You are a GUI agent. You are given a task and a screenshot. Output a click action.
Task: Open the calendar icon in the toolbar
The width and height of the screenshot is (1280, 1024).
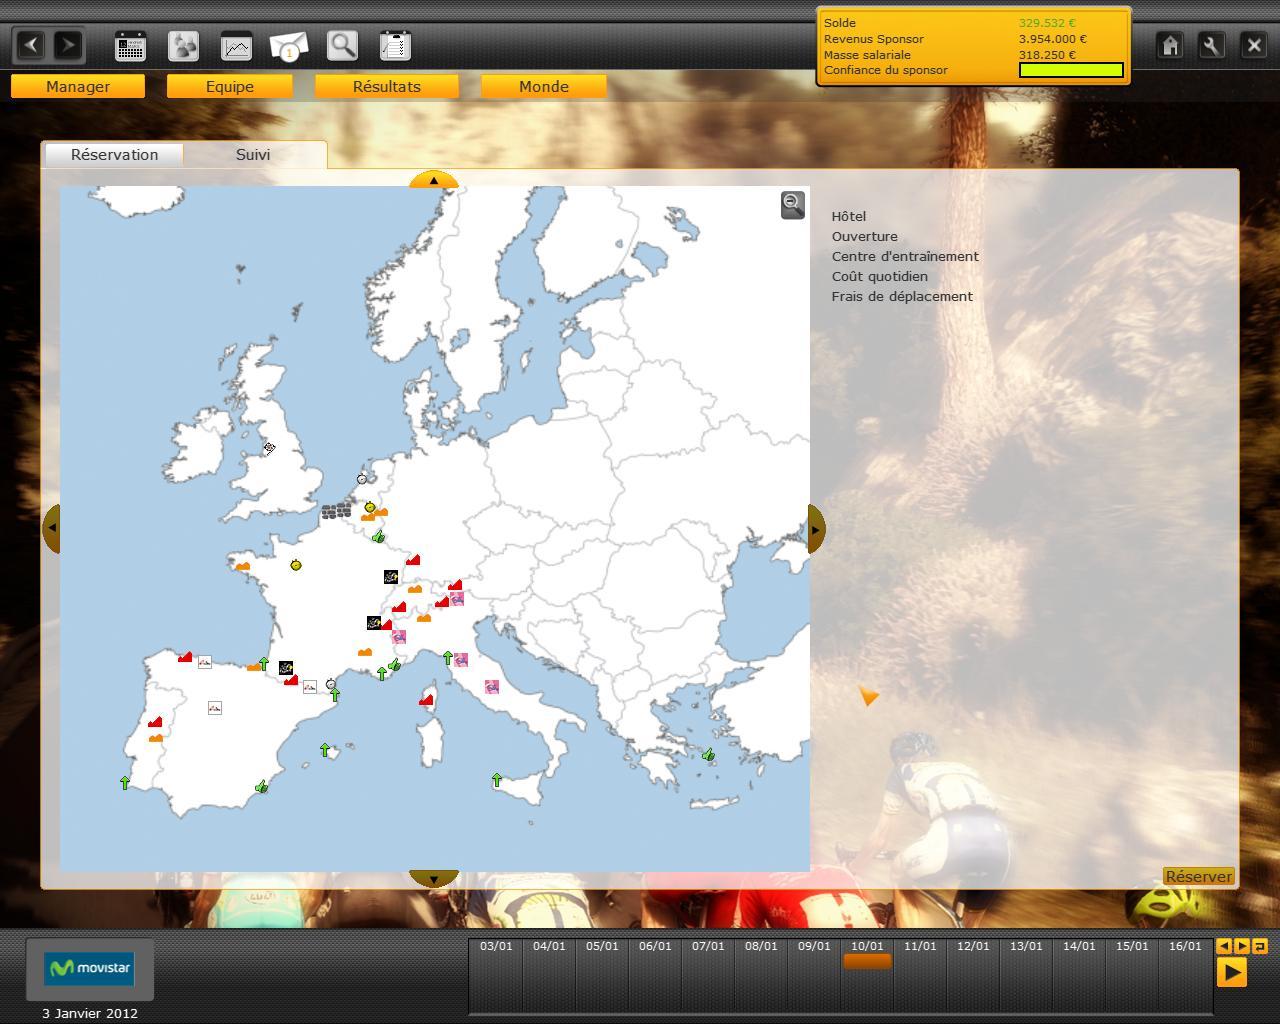click(x=130, y=46)
